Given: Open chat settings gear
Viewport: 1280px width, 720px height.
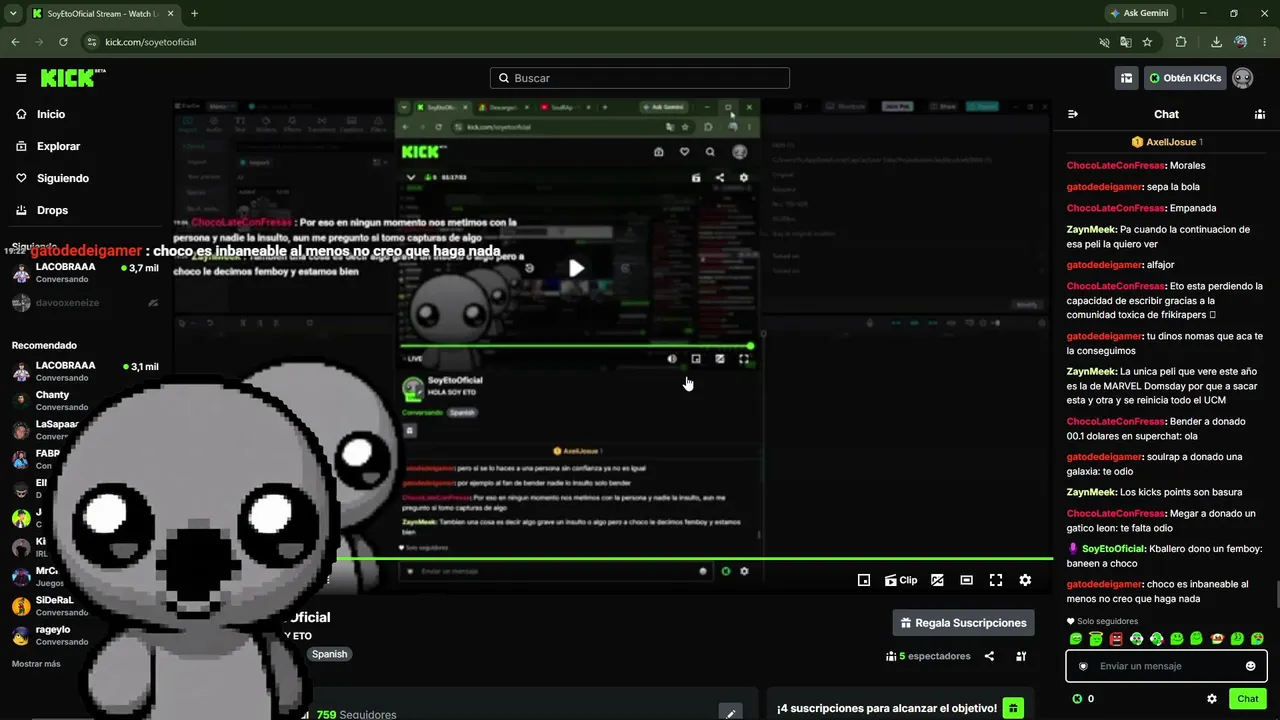Looking at the screenshot, I should [x=1212, y=699].
